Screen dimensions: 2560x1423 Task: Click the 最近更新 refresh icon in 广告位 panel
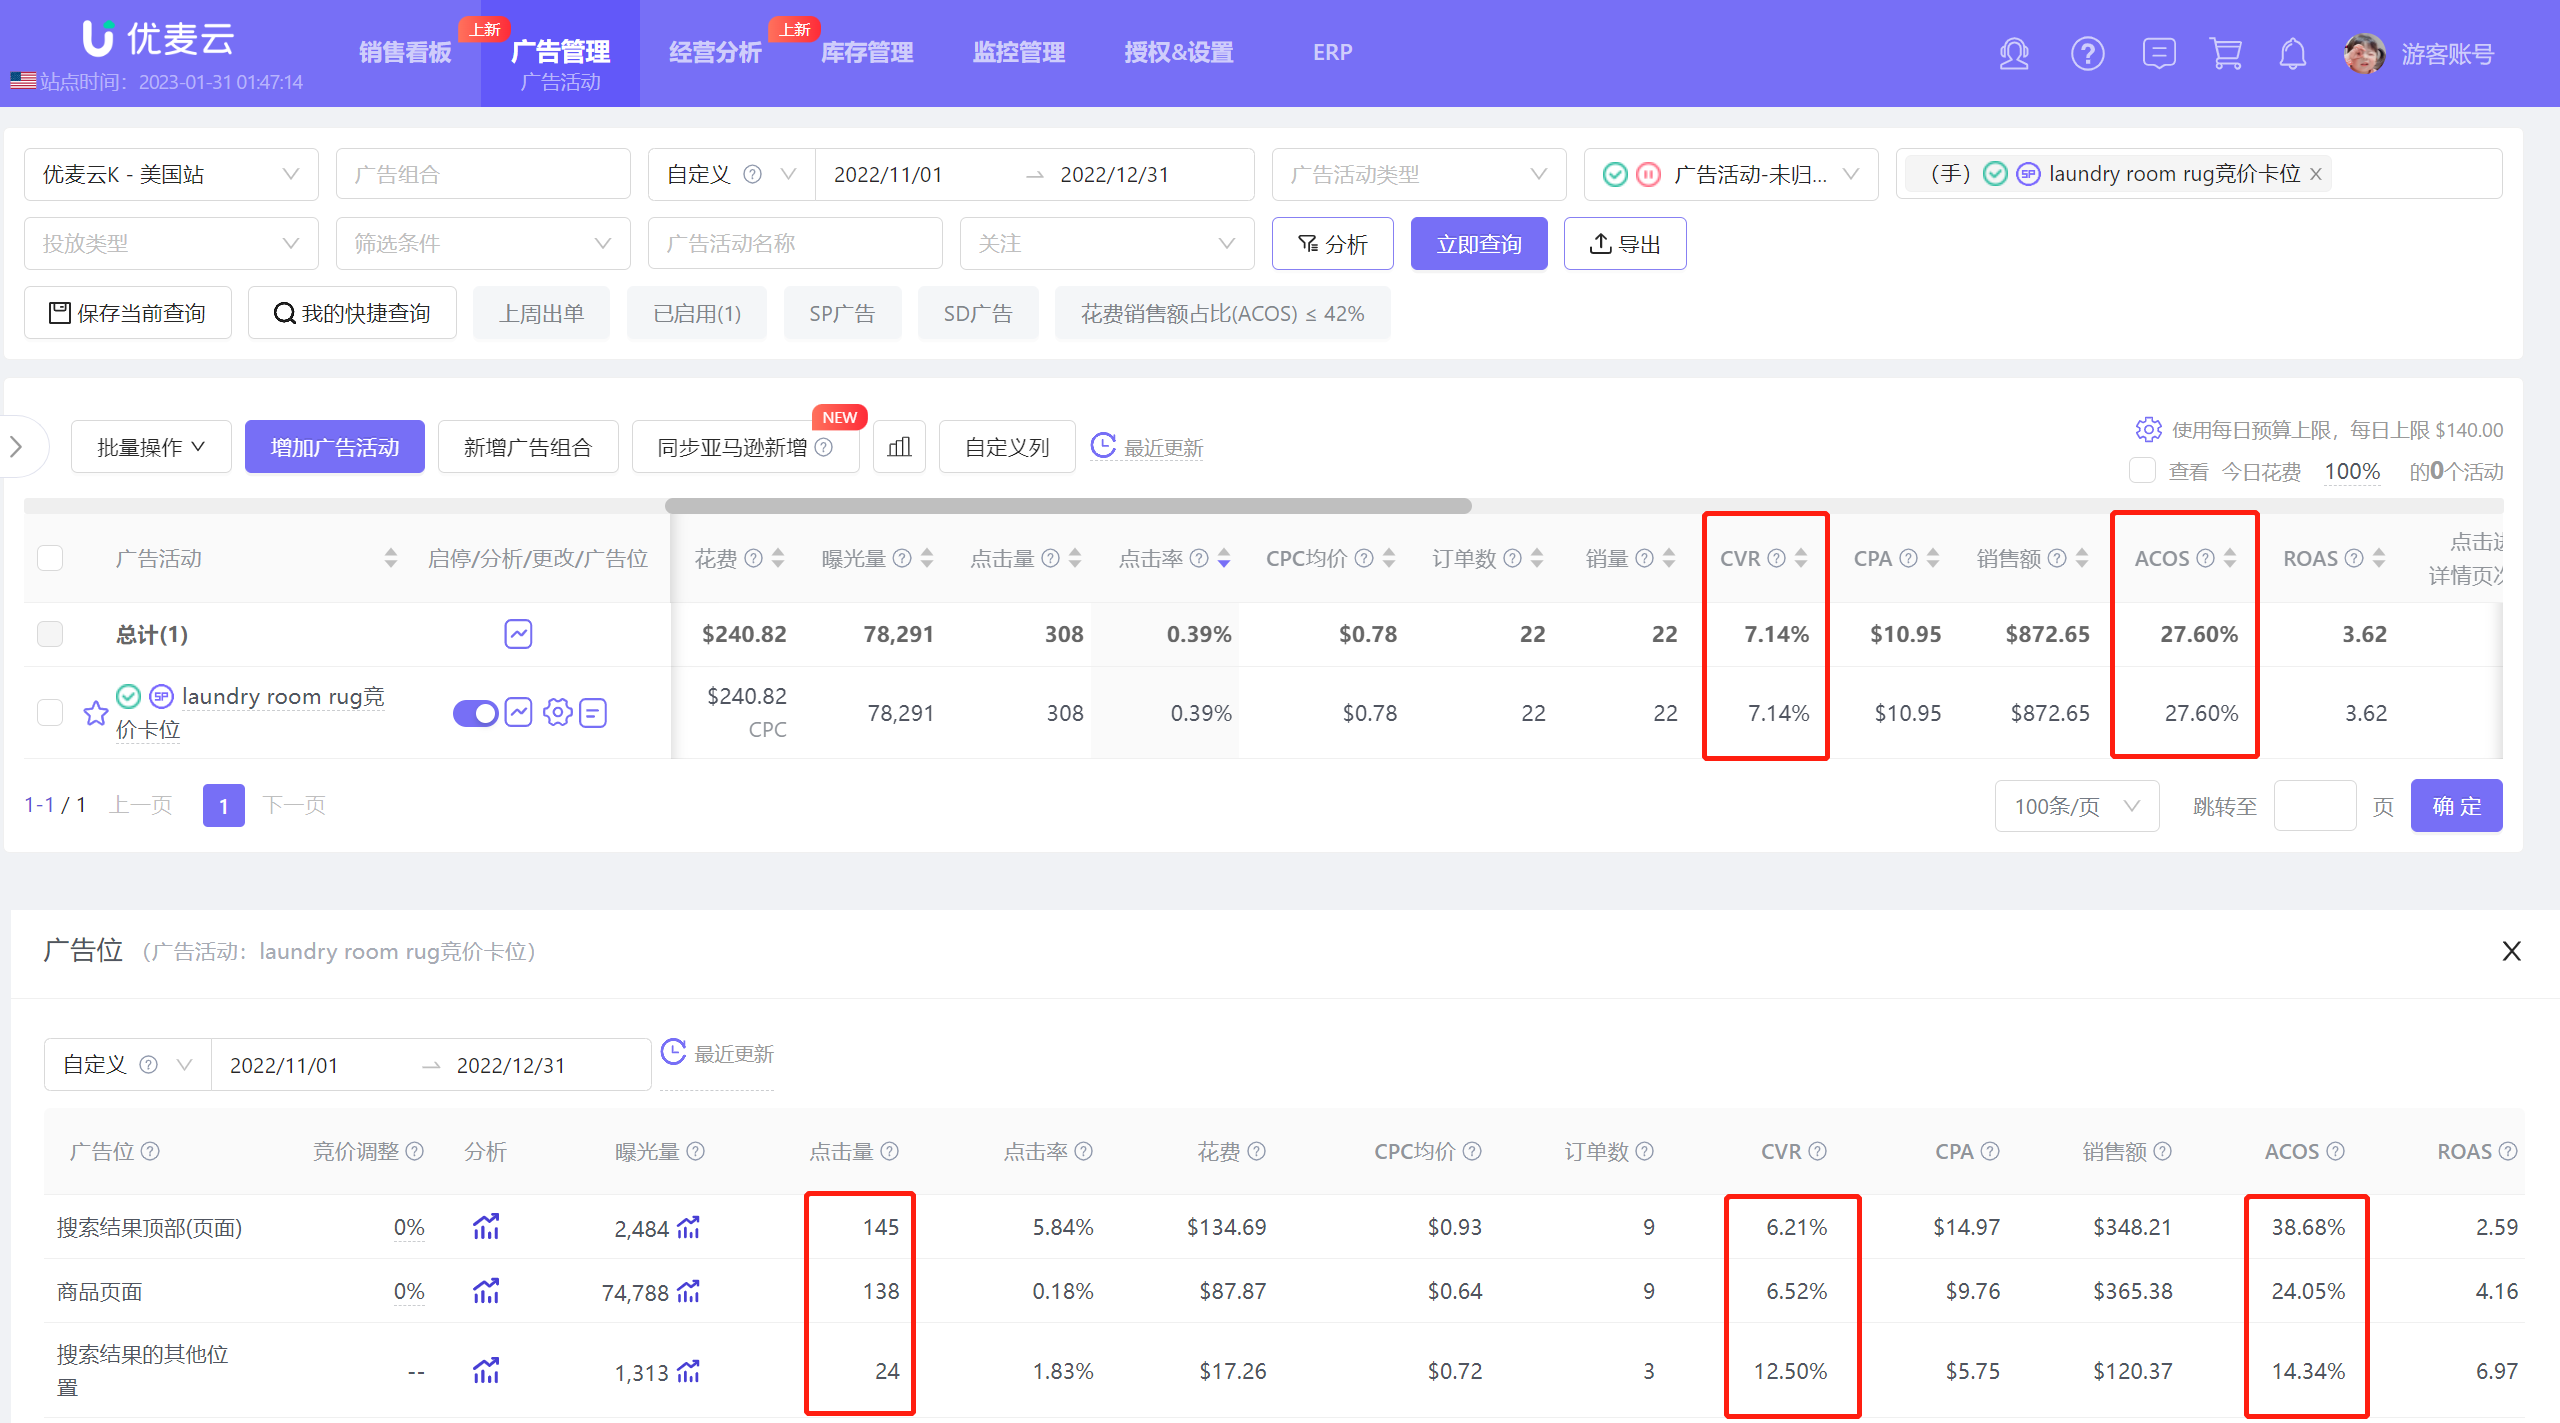point(673,1052)
